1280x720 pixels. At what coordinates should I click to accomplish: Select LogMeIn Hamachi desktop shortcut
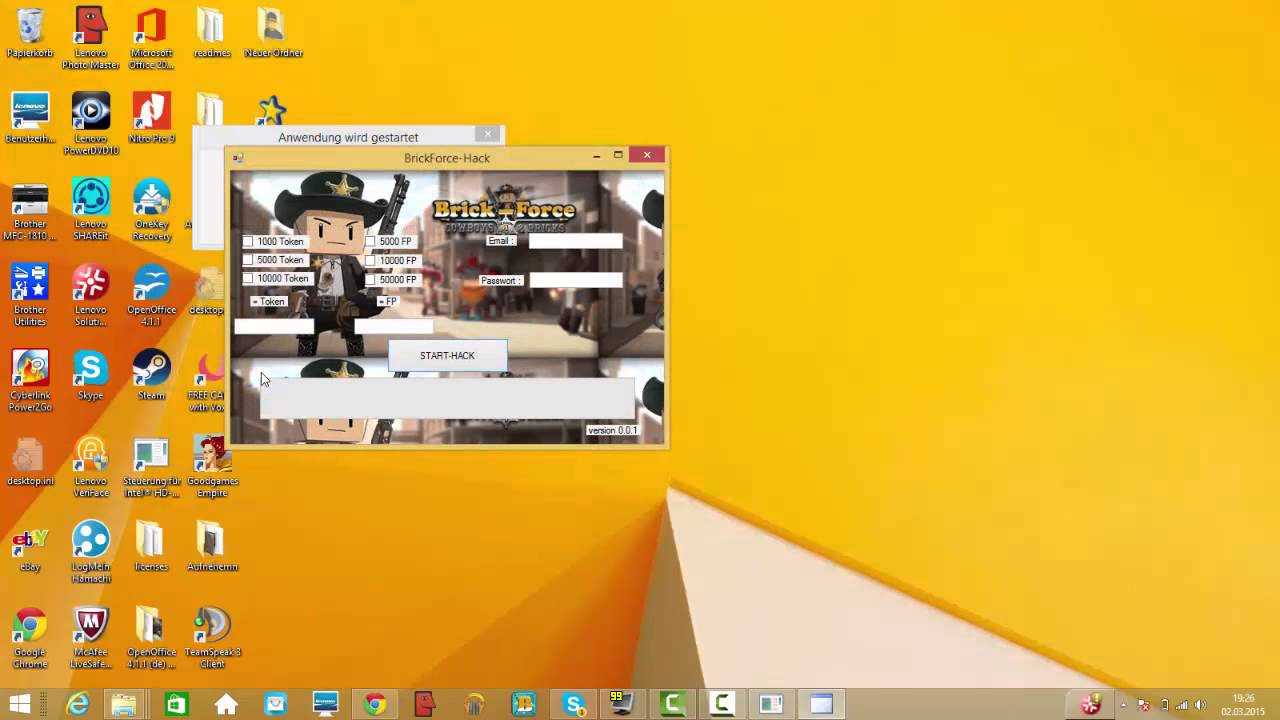pyautogui.click(x=91, y=552)
